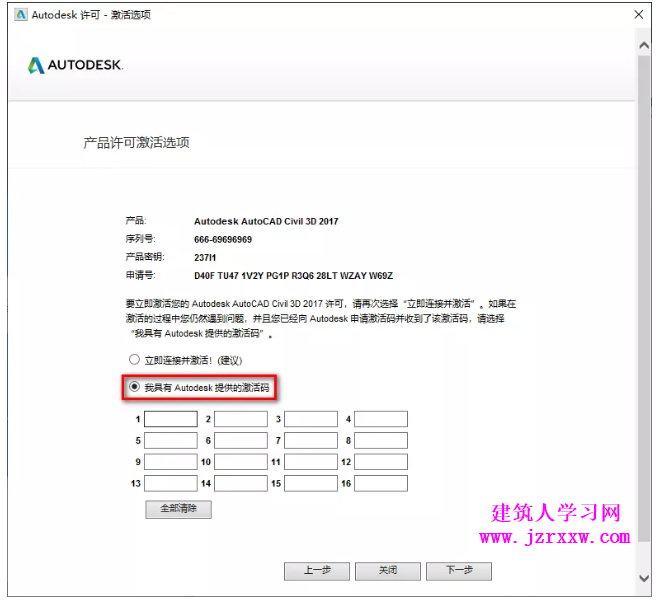Click activation code field 3
657x606 pixels.
311,419
